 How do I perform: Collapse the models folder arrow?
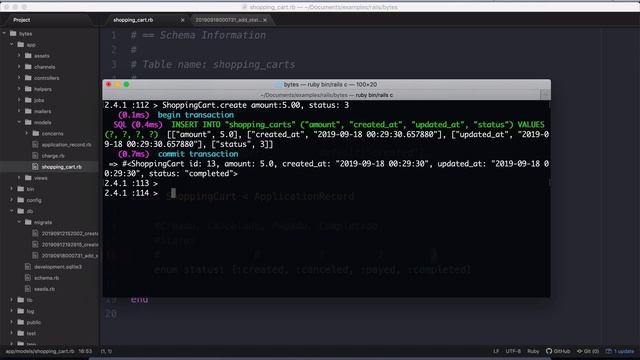coord(19,122)
